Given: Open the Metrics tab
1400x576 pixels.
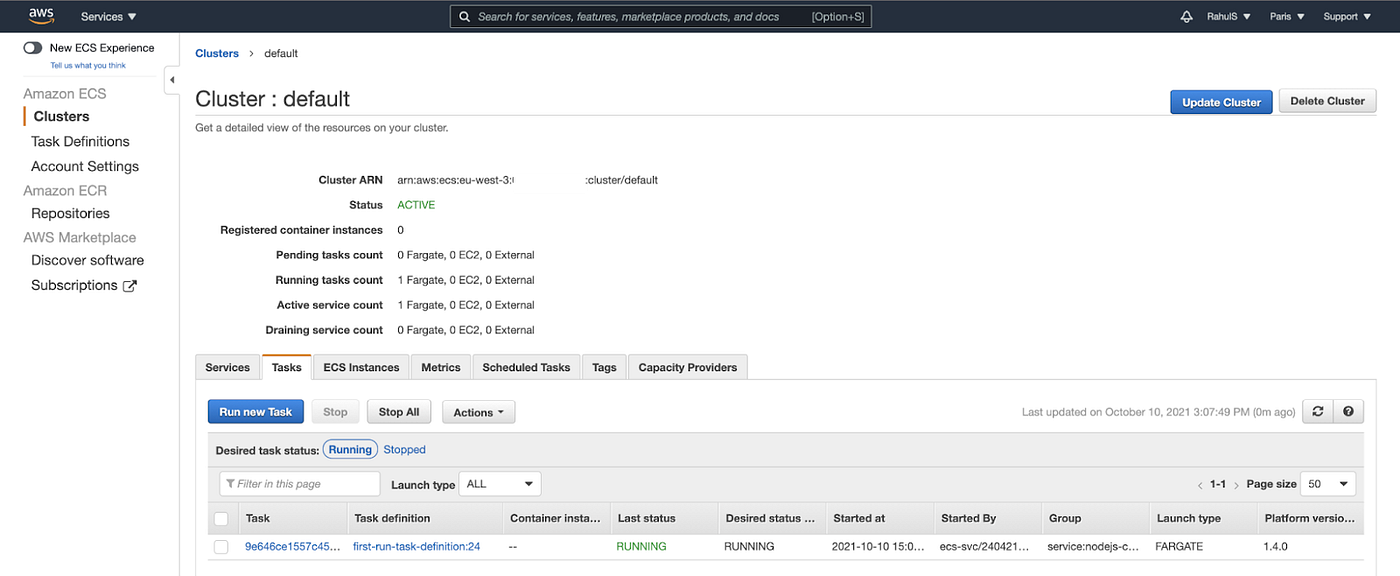Looking at the screenshot, I should (441, 368).
